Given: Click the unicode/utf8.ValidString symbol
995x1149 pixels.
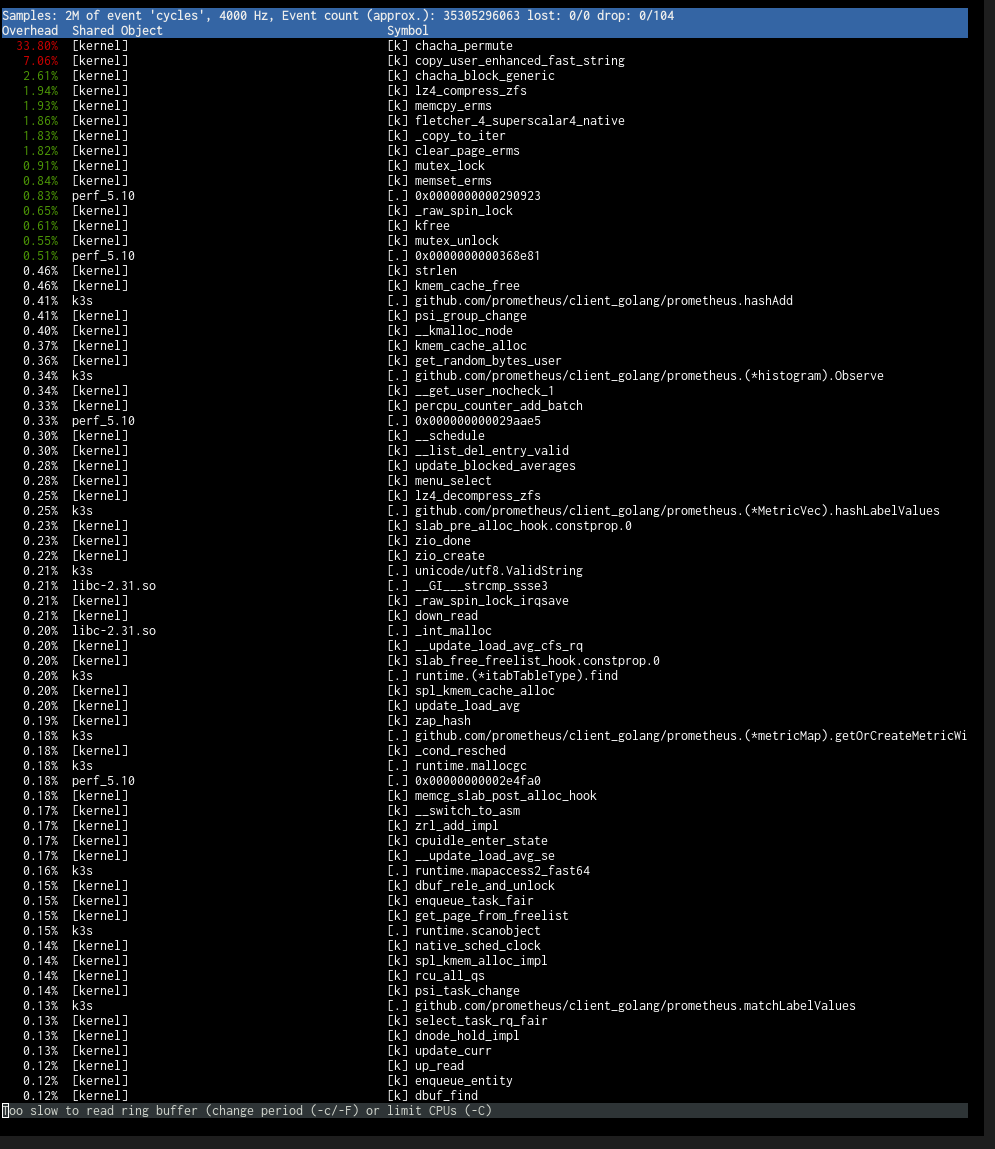Looking at the screenshot, I should [x=498, y=572].
